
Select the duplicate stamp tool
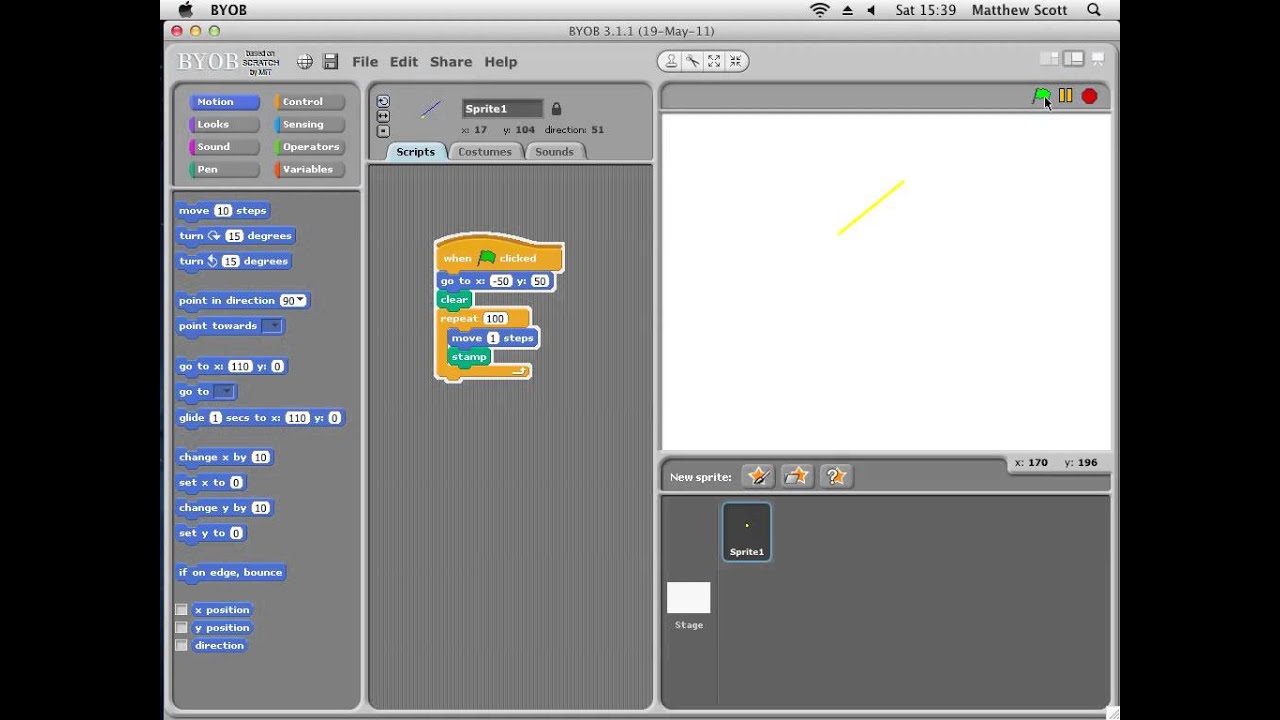click(671, 61)
